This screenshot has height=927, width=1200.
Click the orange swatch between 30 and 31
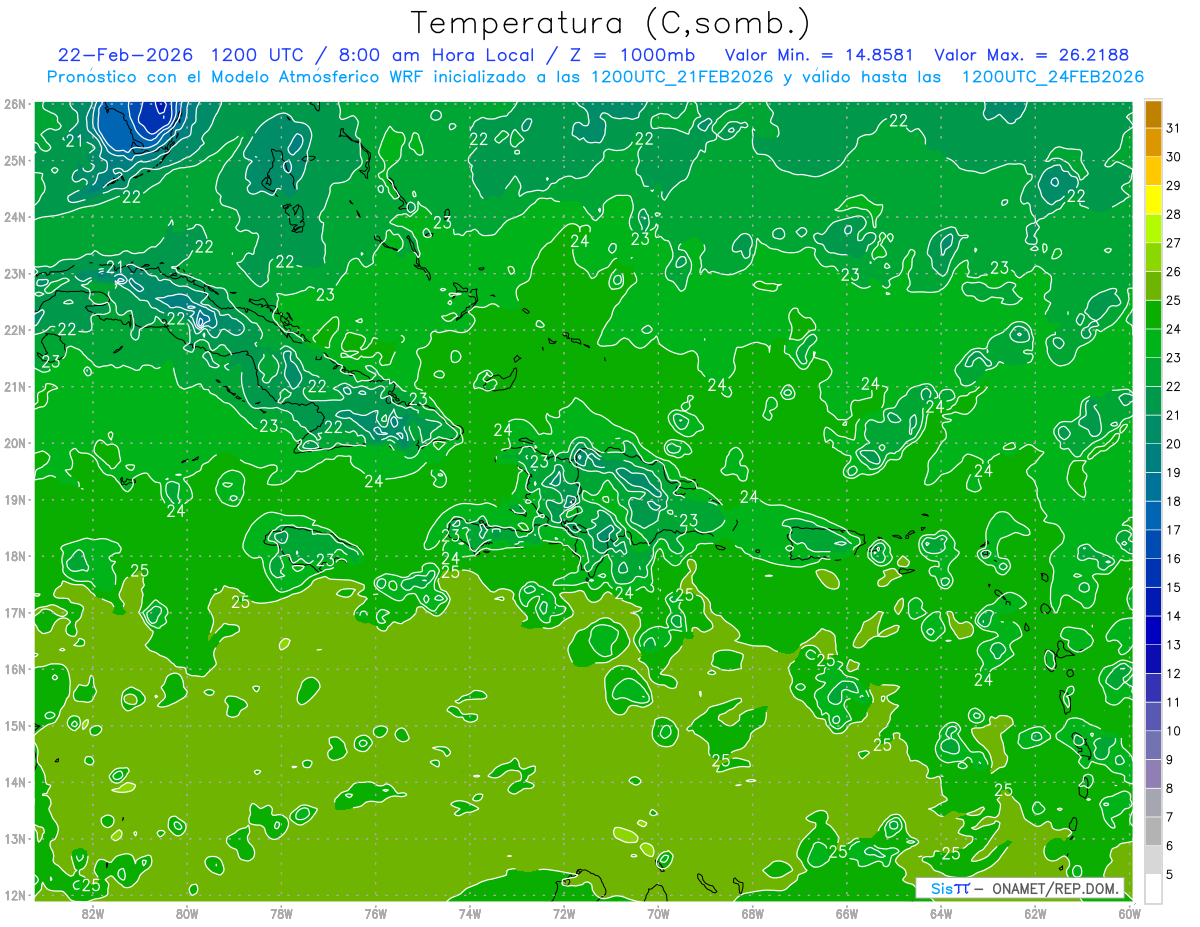(x=1153, y=143)
